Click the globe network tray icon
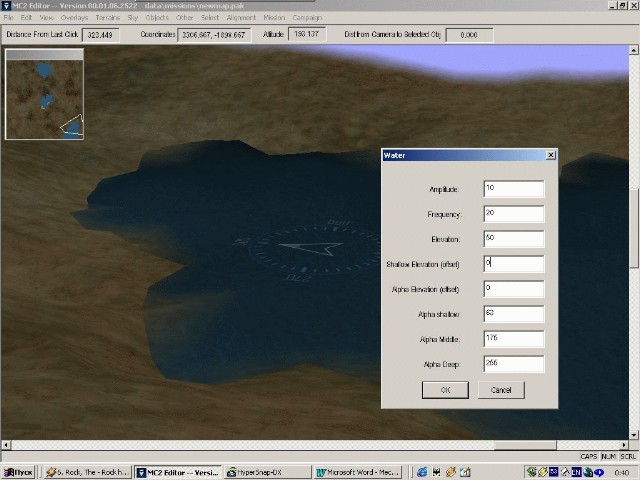Screen dimensions: 640x480 click(x=587, y=472)
